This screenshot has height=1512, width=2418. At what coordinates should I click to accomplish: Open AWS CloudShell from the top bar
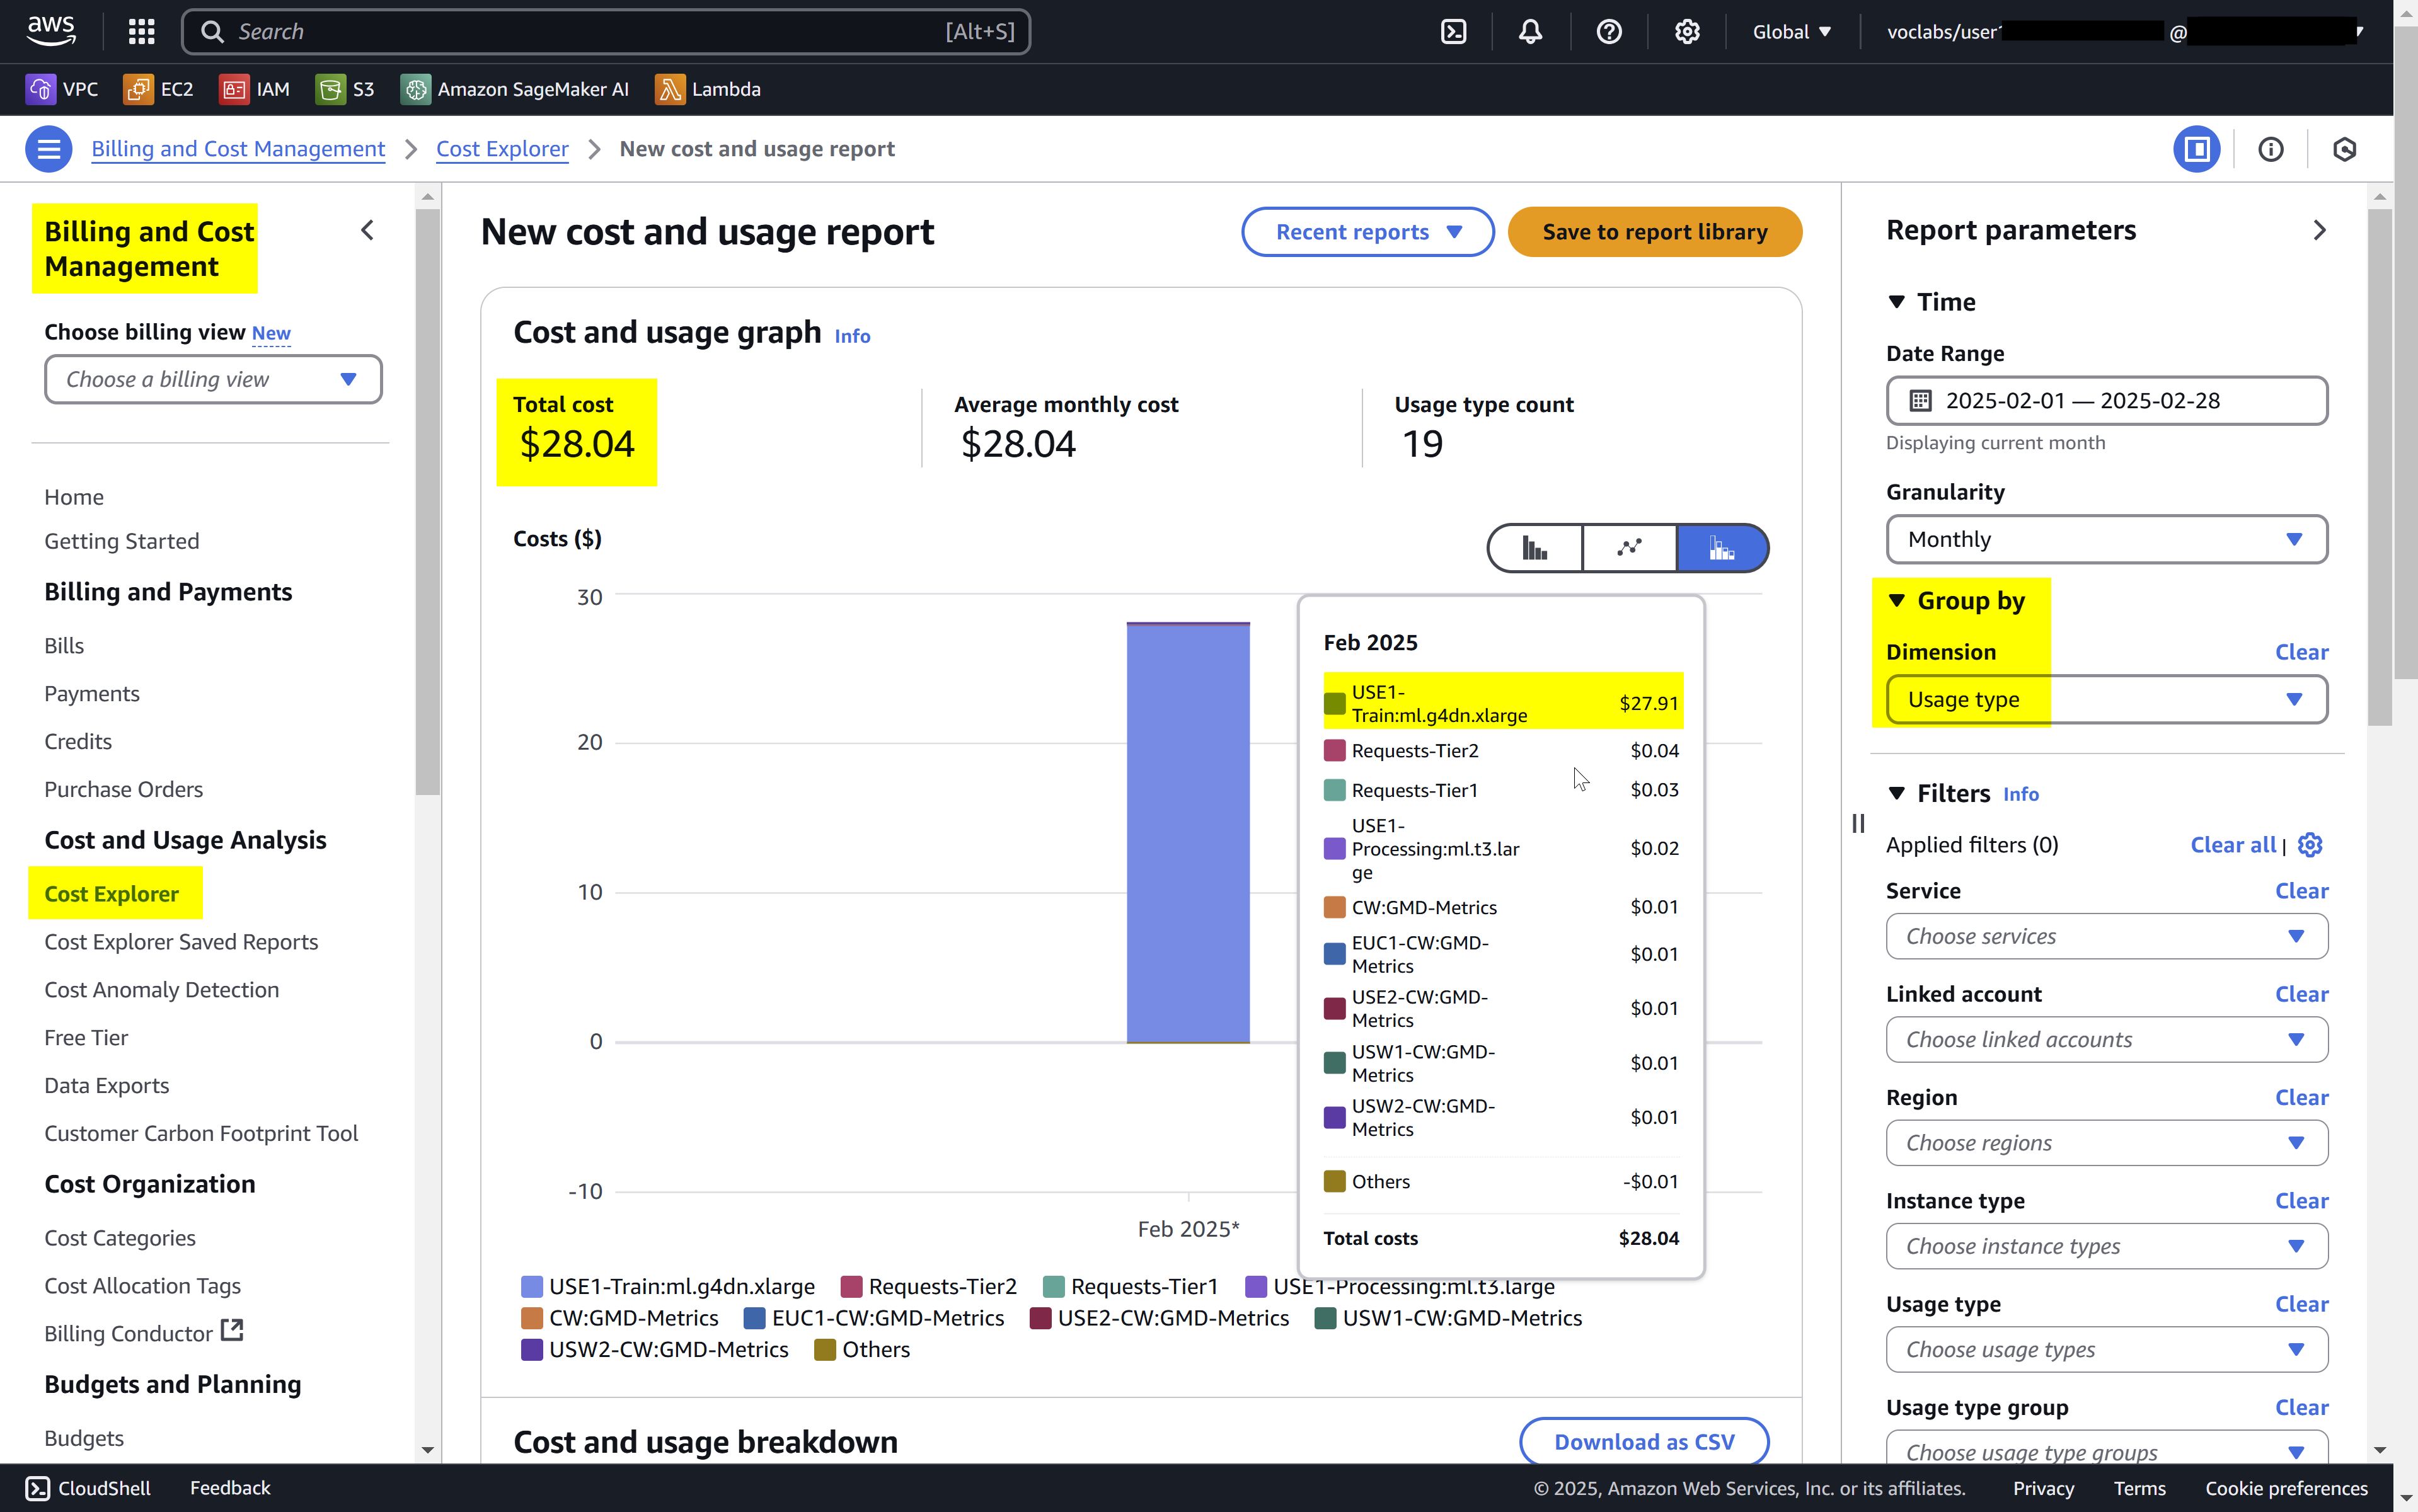1453,32
